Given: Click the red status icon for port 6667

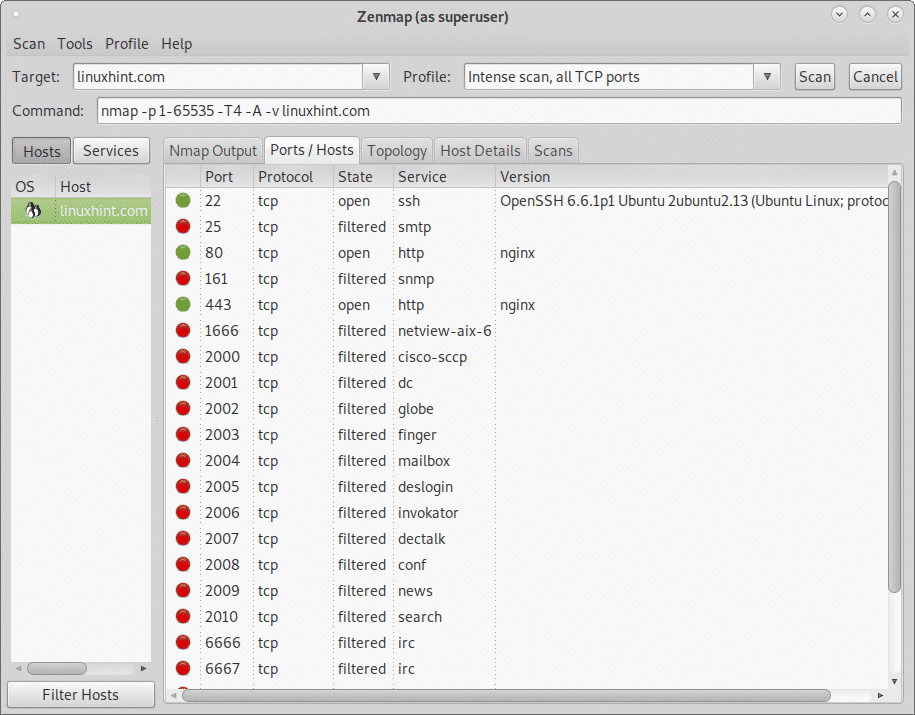Looking at the screenshot, I should [x=183, y=668].
